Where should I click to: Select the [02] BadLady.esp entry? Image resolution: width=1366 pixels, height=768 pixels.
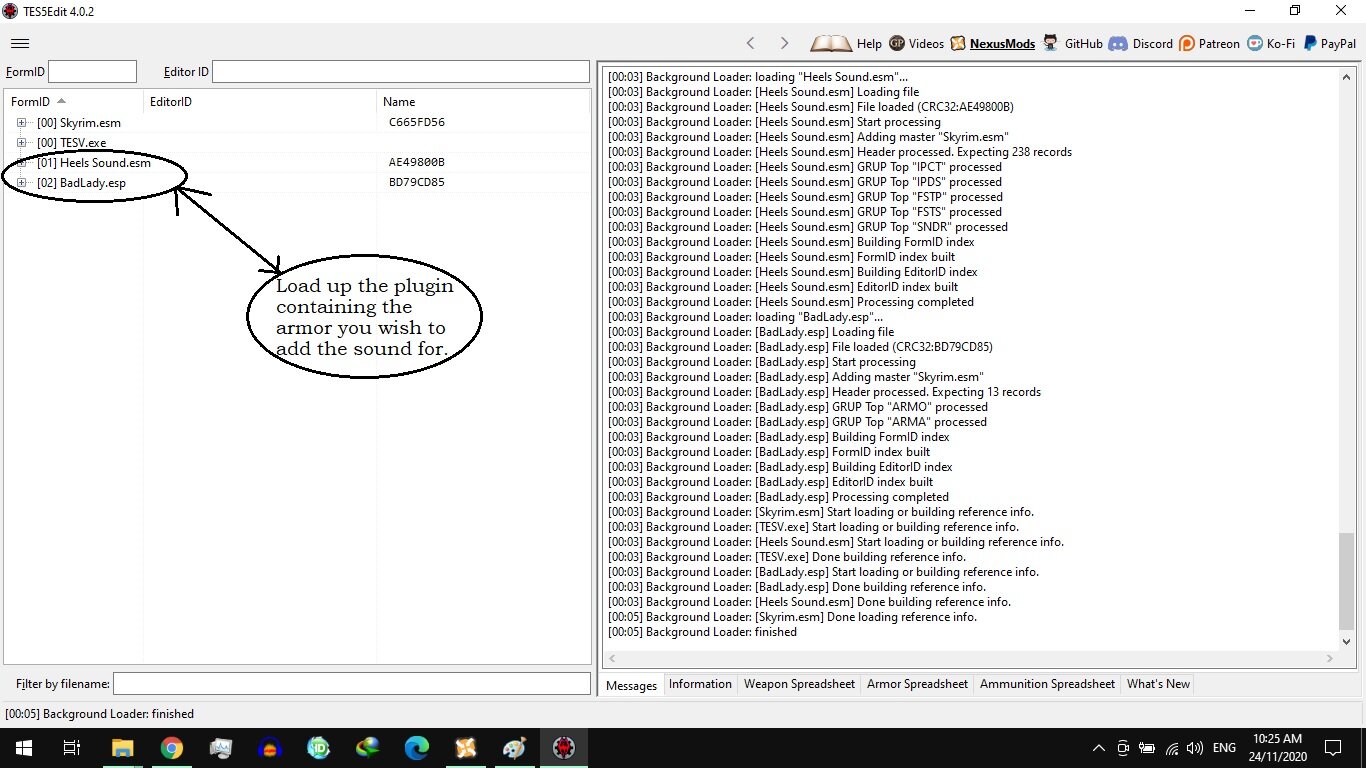point(81,182)
